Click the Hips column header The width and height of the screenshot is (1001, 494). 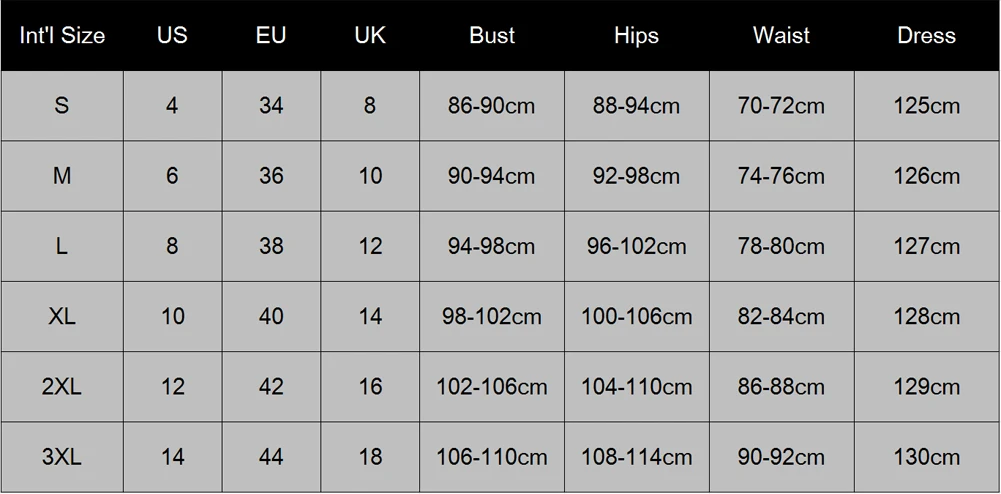pyautogui.click(x=636, y=36)
